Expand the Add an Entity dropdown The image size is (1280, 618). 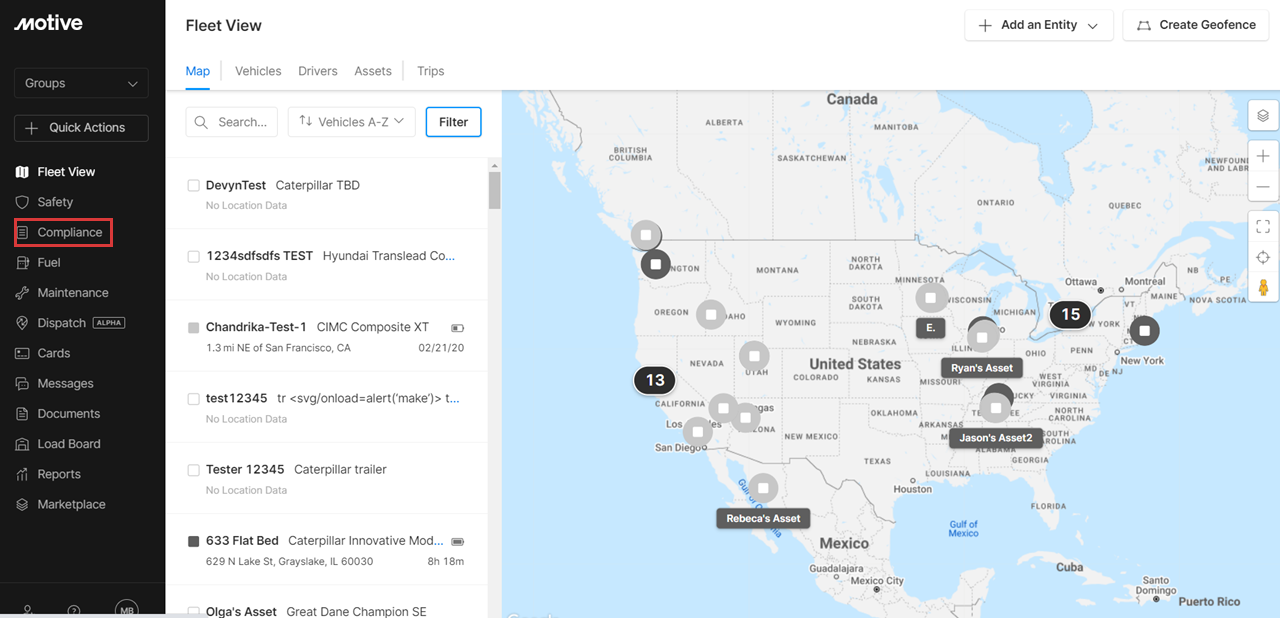pos(1038,25)
